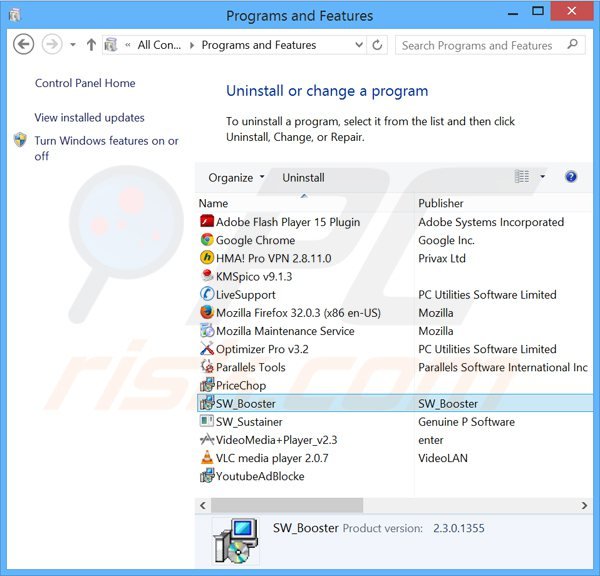This screenshot has height=576, width=600.
Task: Click the change view icon
Action: coord(522,177)
